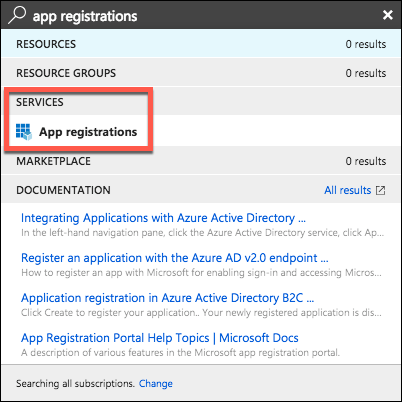Open Application registration in Azure Active Directory B2C
Image resolution: width=402 pixels, height=402 pixels.
point(167,298)
